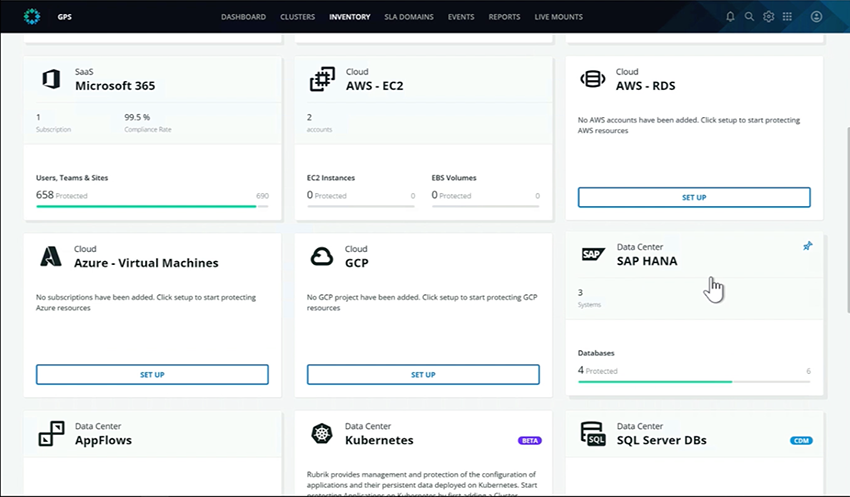The image size is (850, 497).
Task: Click the EC2 Instances progress bar
Action: 361,206
